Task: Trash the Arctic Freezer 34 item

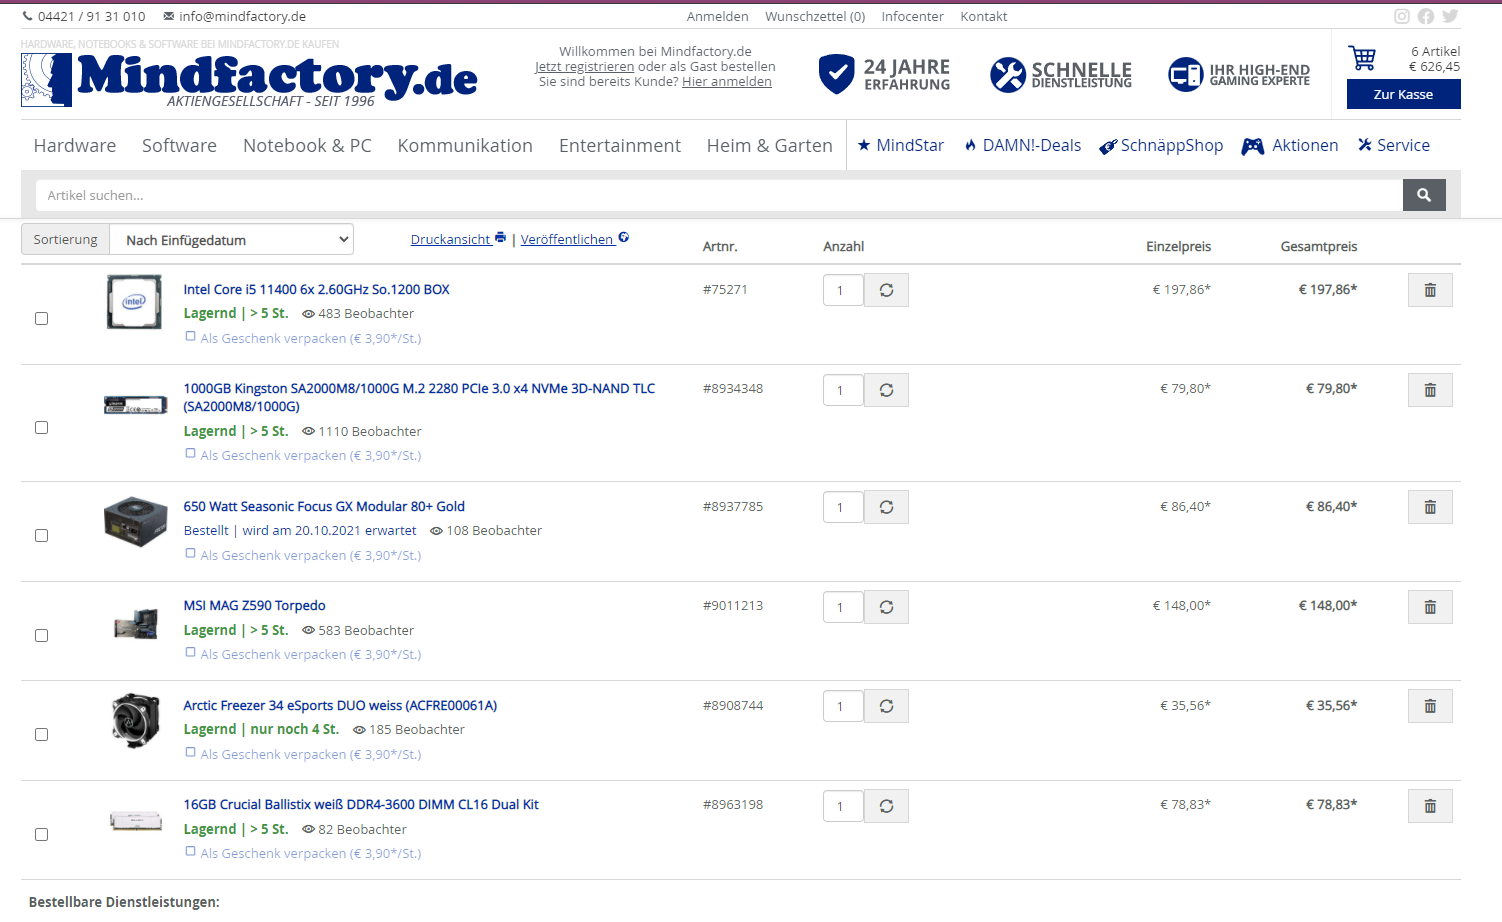Action: [1430, 706]
